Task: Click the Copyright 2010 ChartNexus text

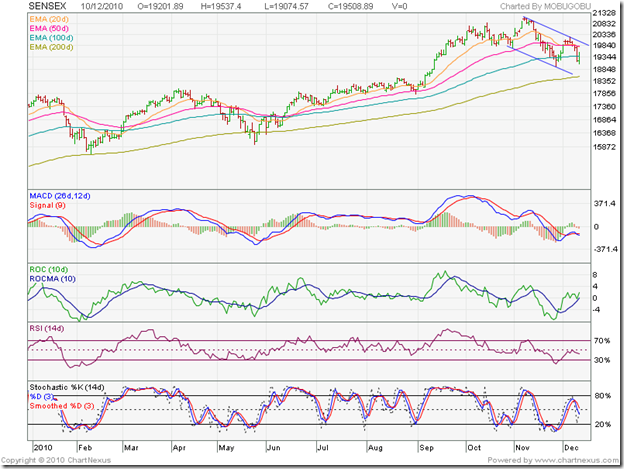Action: [x=56, y=460]
